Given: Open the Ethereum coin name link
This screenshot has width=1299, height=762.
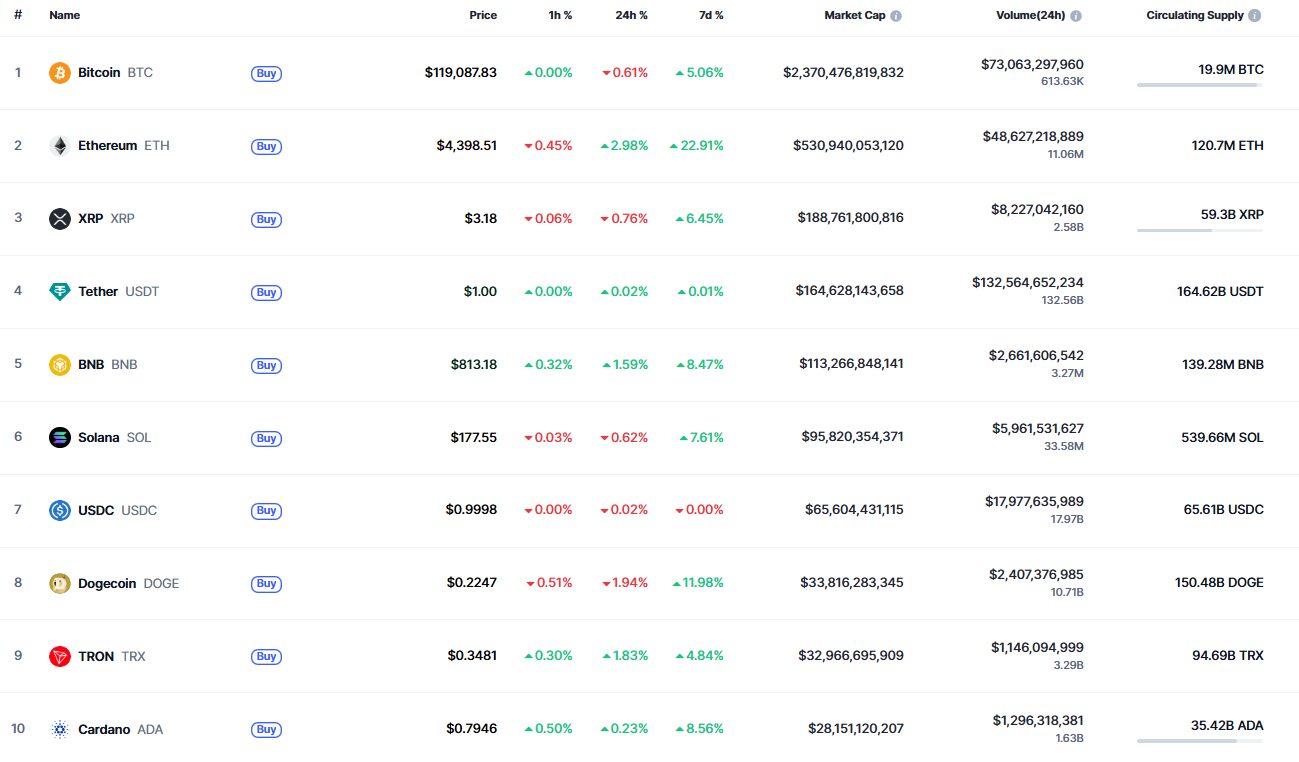Looking at the screenshot, I should 107,146.
